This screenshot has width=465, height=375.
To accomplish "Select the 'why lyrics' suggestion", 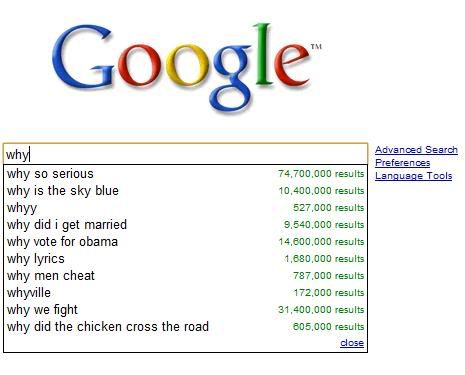I will [185, 259].
